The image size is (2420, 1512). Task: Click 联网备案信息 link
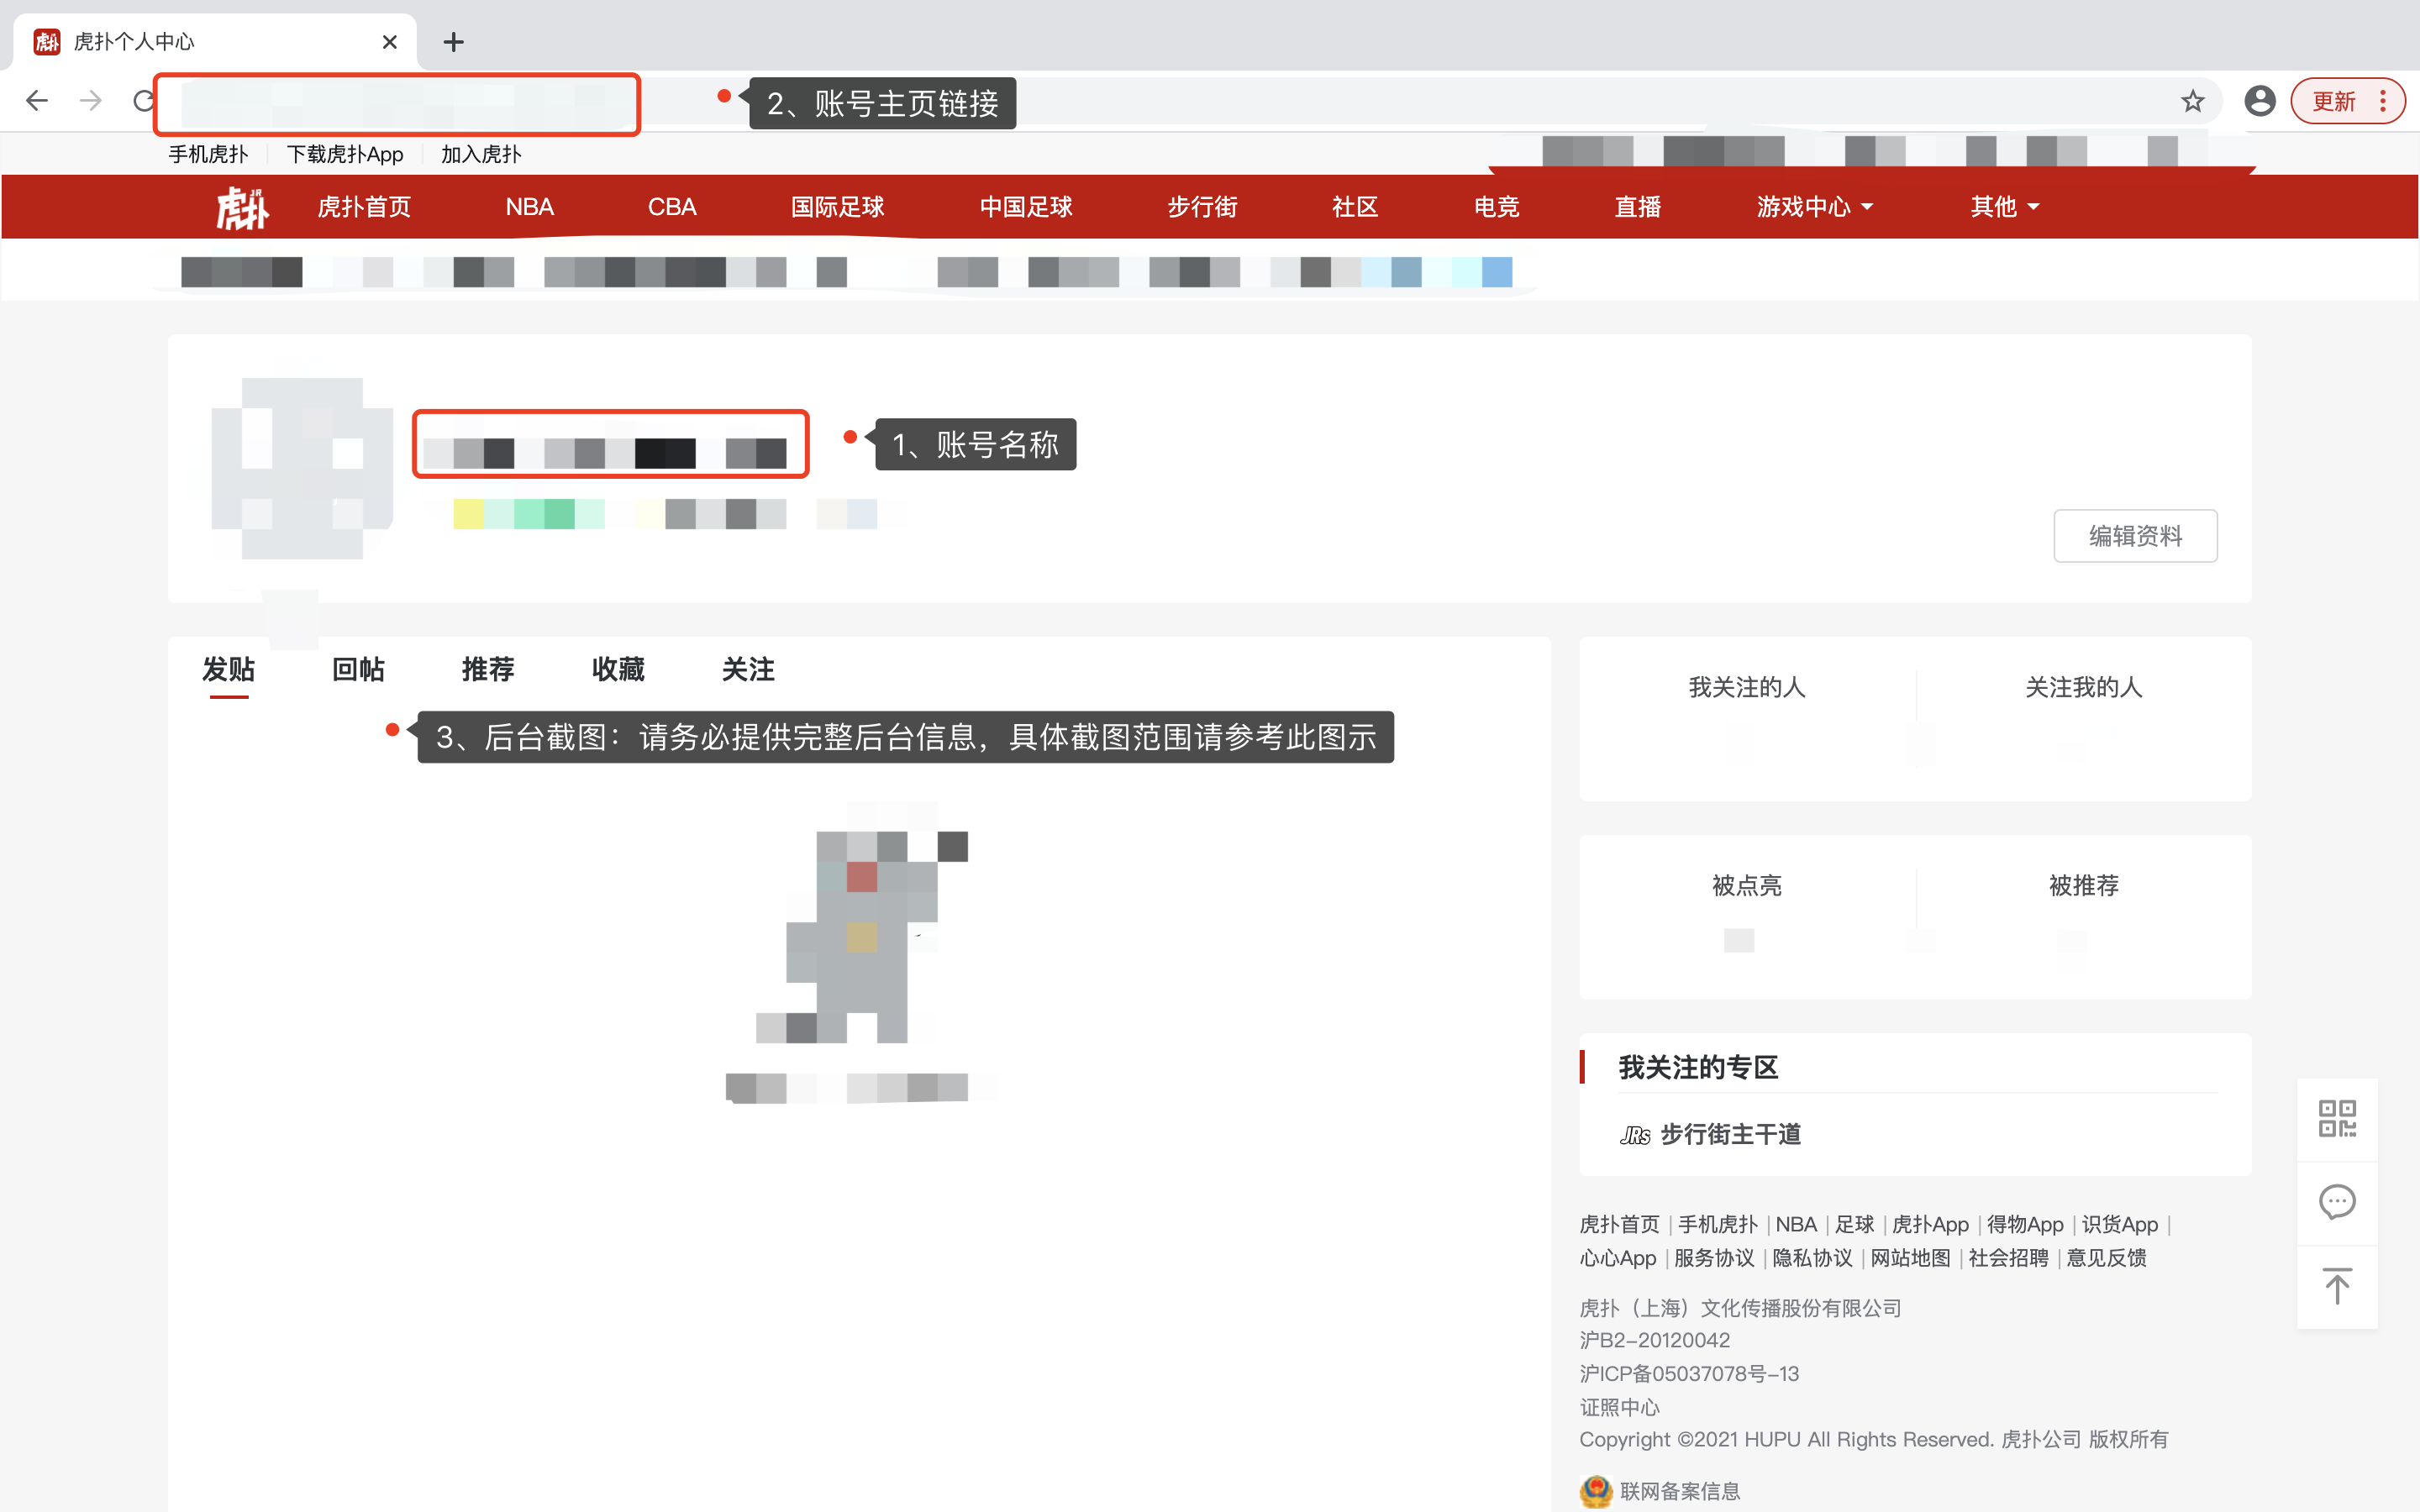point(1680,1491)
